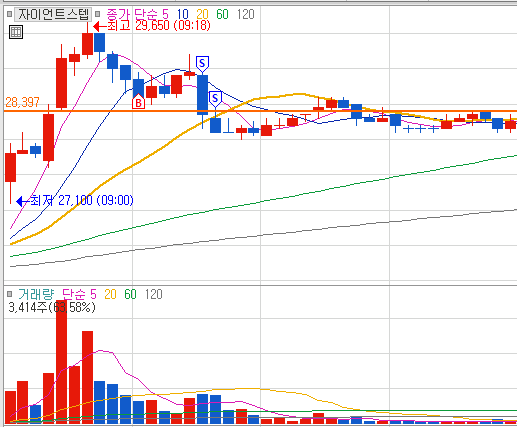Select the yellow 20 price moving average label
Viewport: 517px width, 427px height.
point(202,14)
